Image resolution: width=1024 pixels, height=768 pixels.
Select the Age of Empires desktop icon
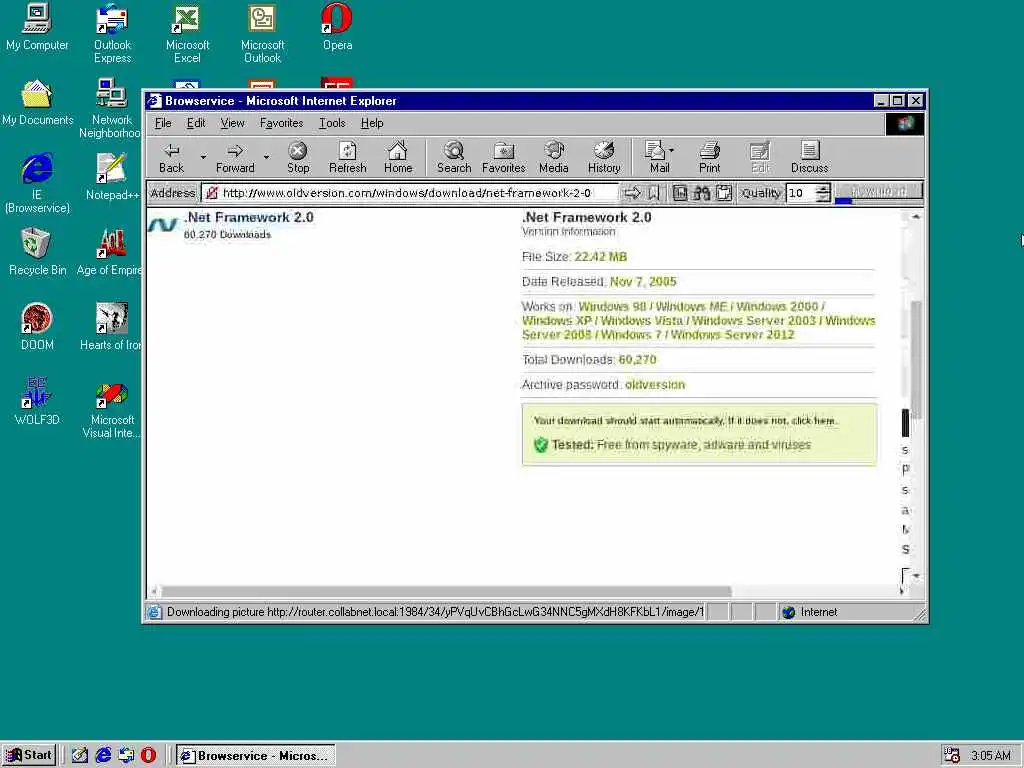(x=109, y=251)
